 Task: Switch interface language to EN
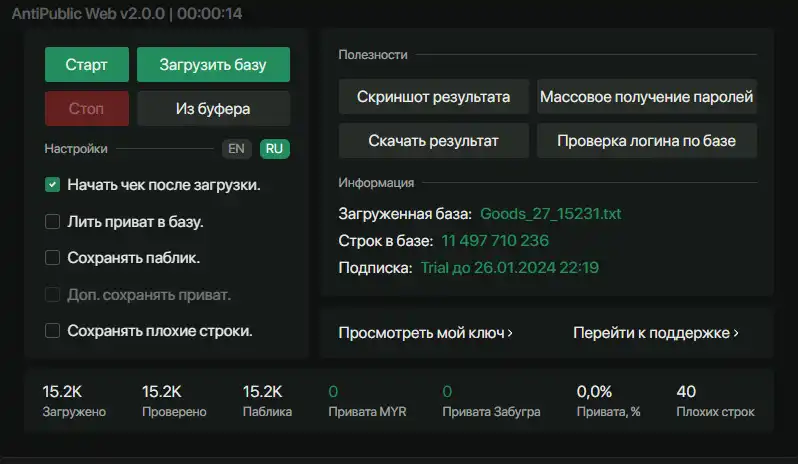[236, 149]
